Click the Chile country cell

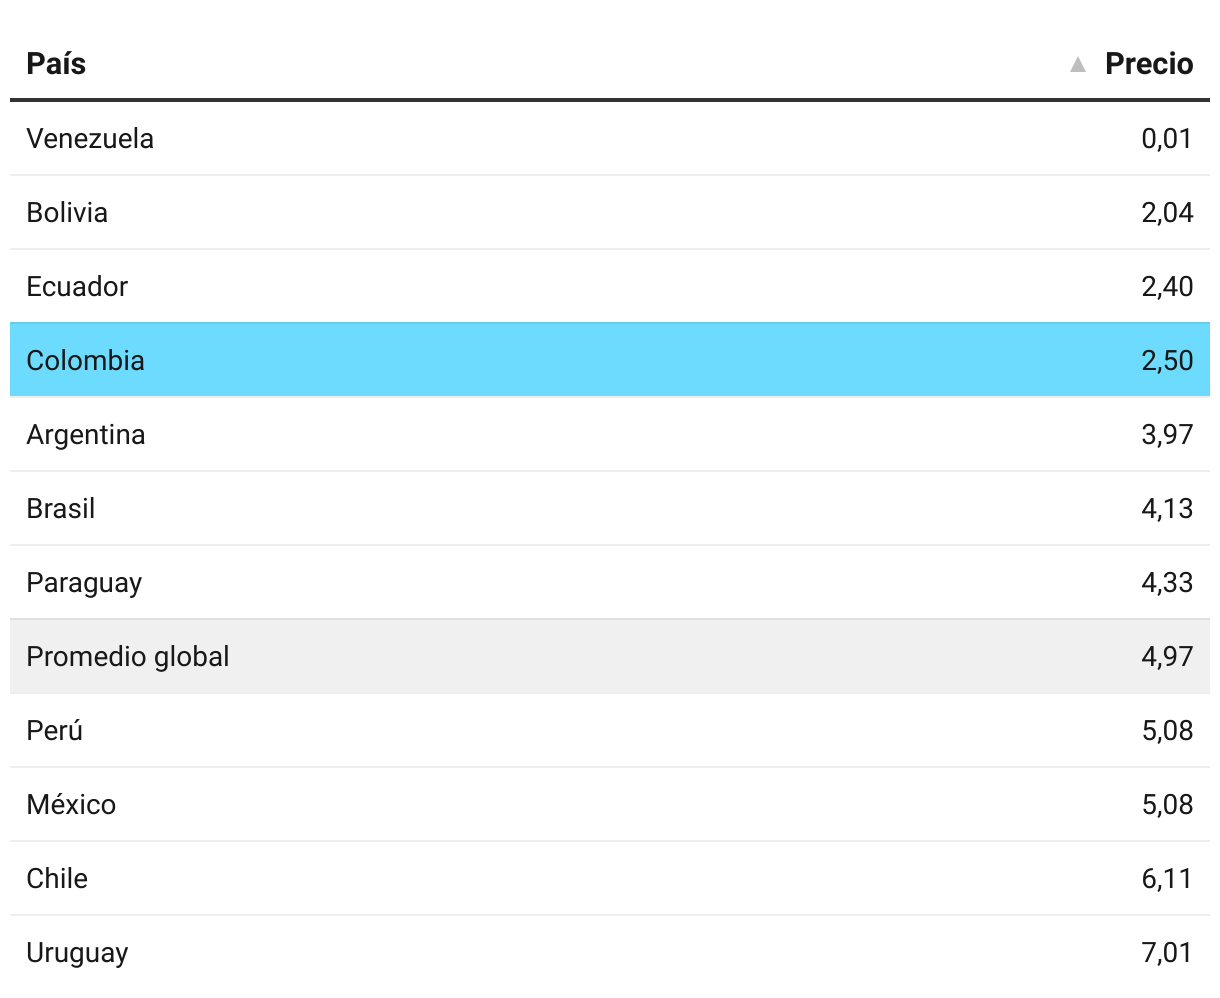[x=57, y=878]
